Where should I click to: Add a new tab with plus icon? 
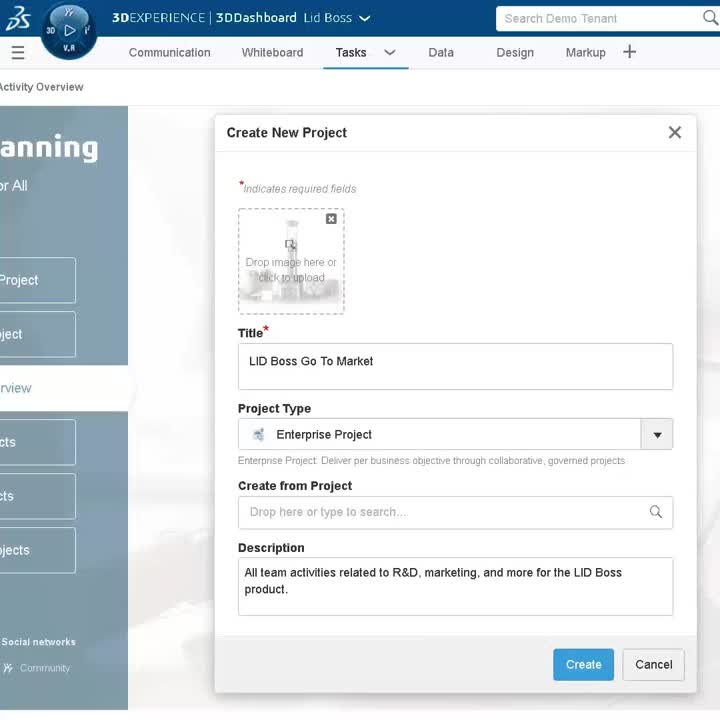click(x=630, y=51)
